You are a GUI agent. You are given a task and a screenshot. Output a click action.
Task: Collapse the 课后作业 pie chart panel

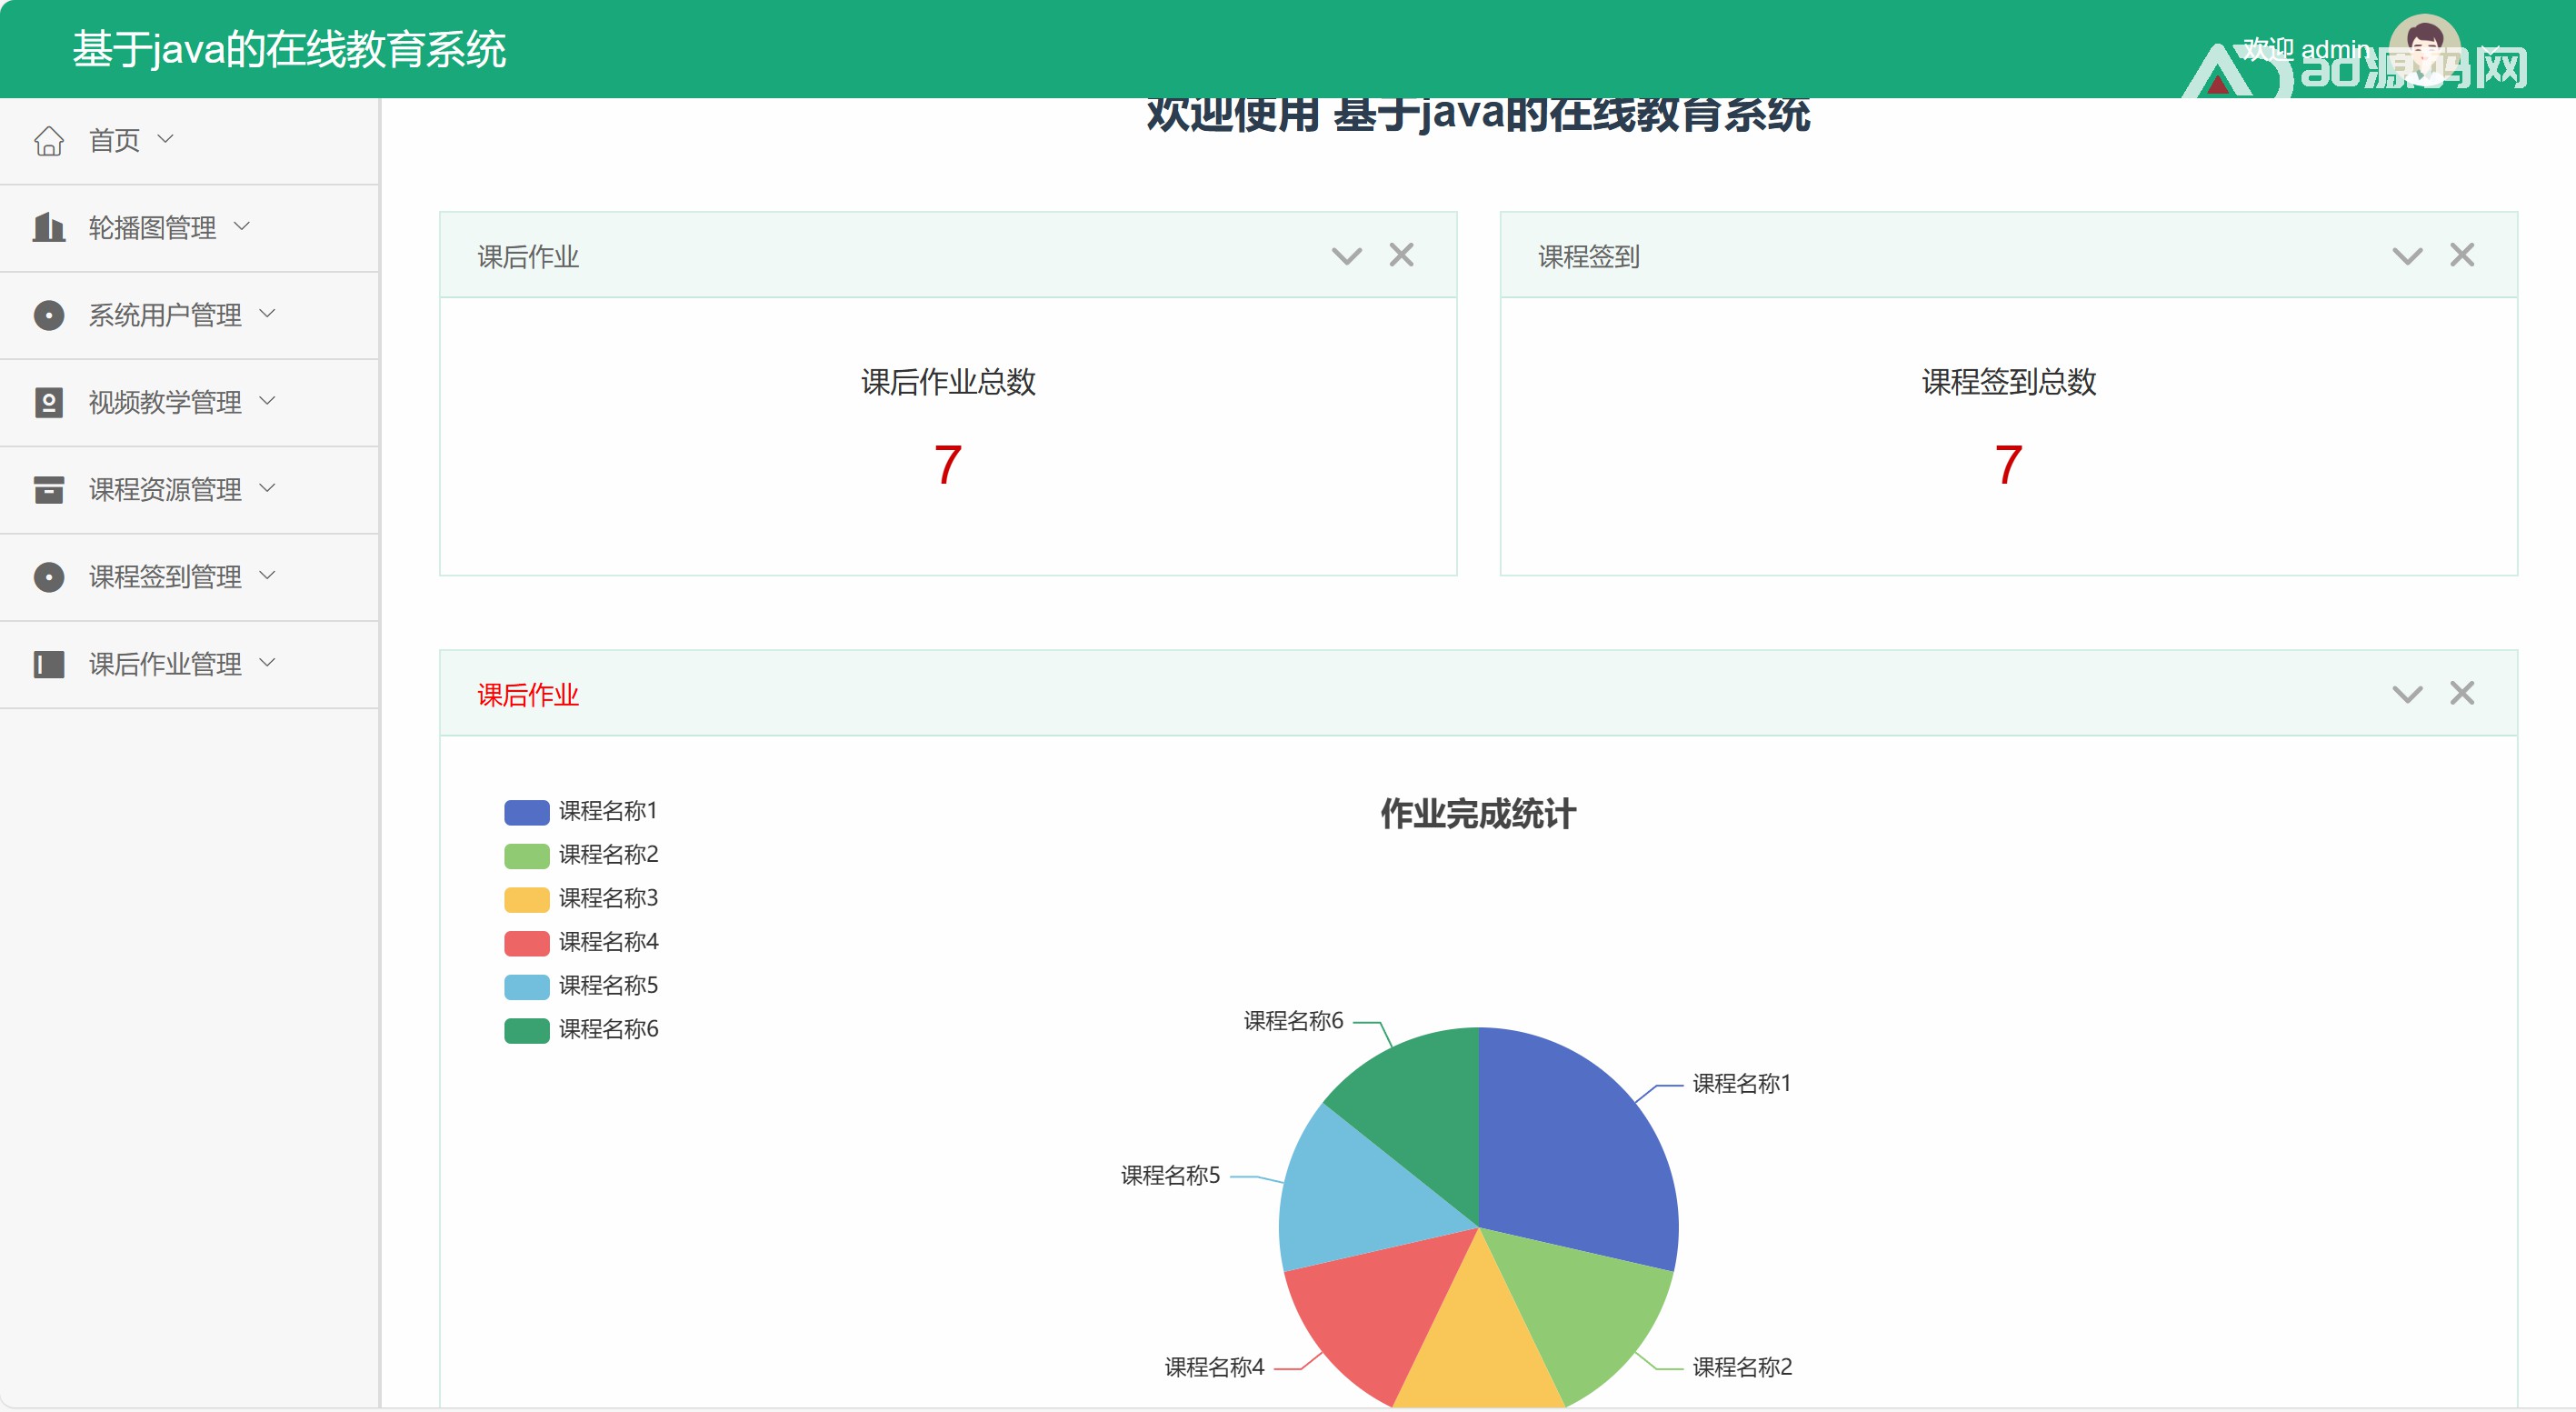pyautogui.click(x=2406, y=694)
